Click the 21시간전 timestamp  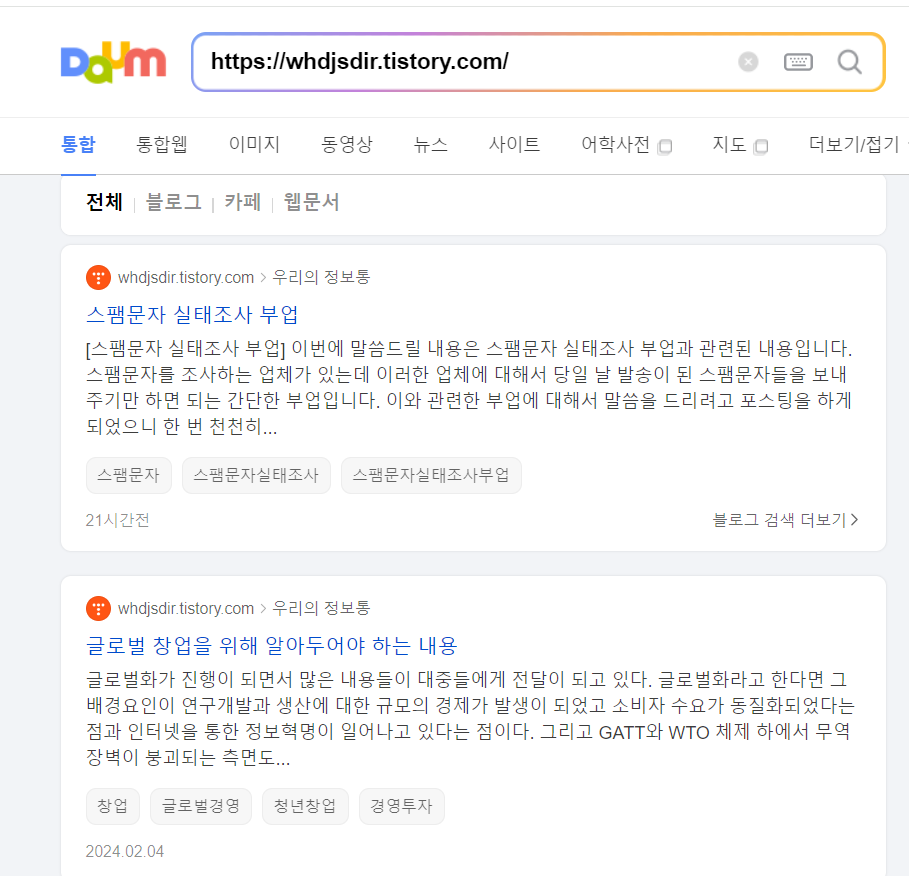coord(118,520)
